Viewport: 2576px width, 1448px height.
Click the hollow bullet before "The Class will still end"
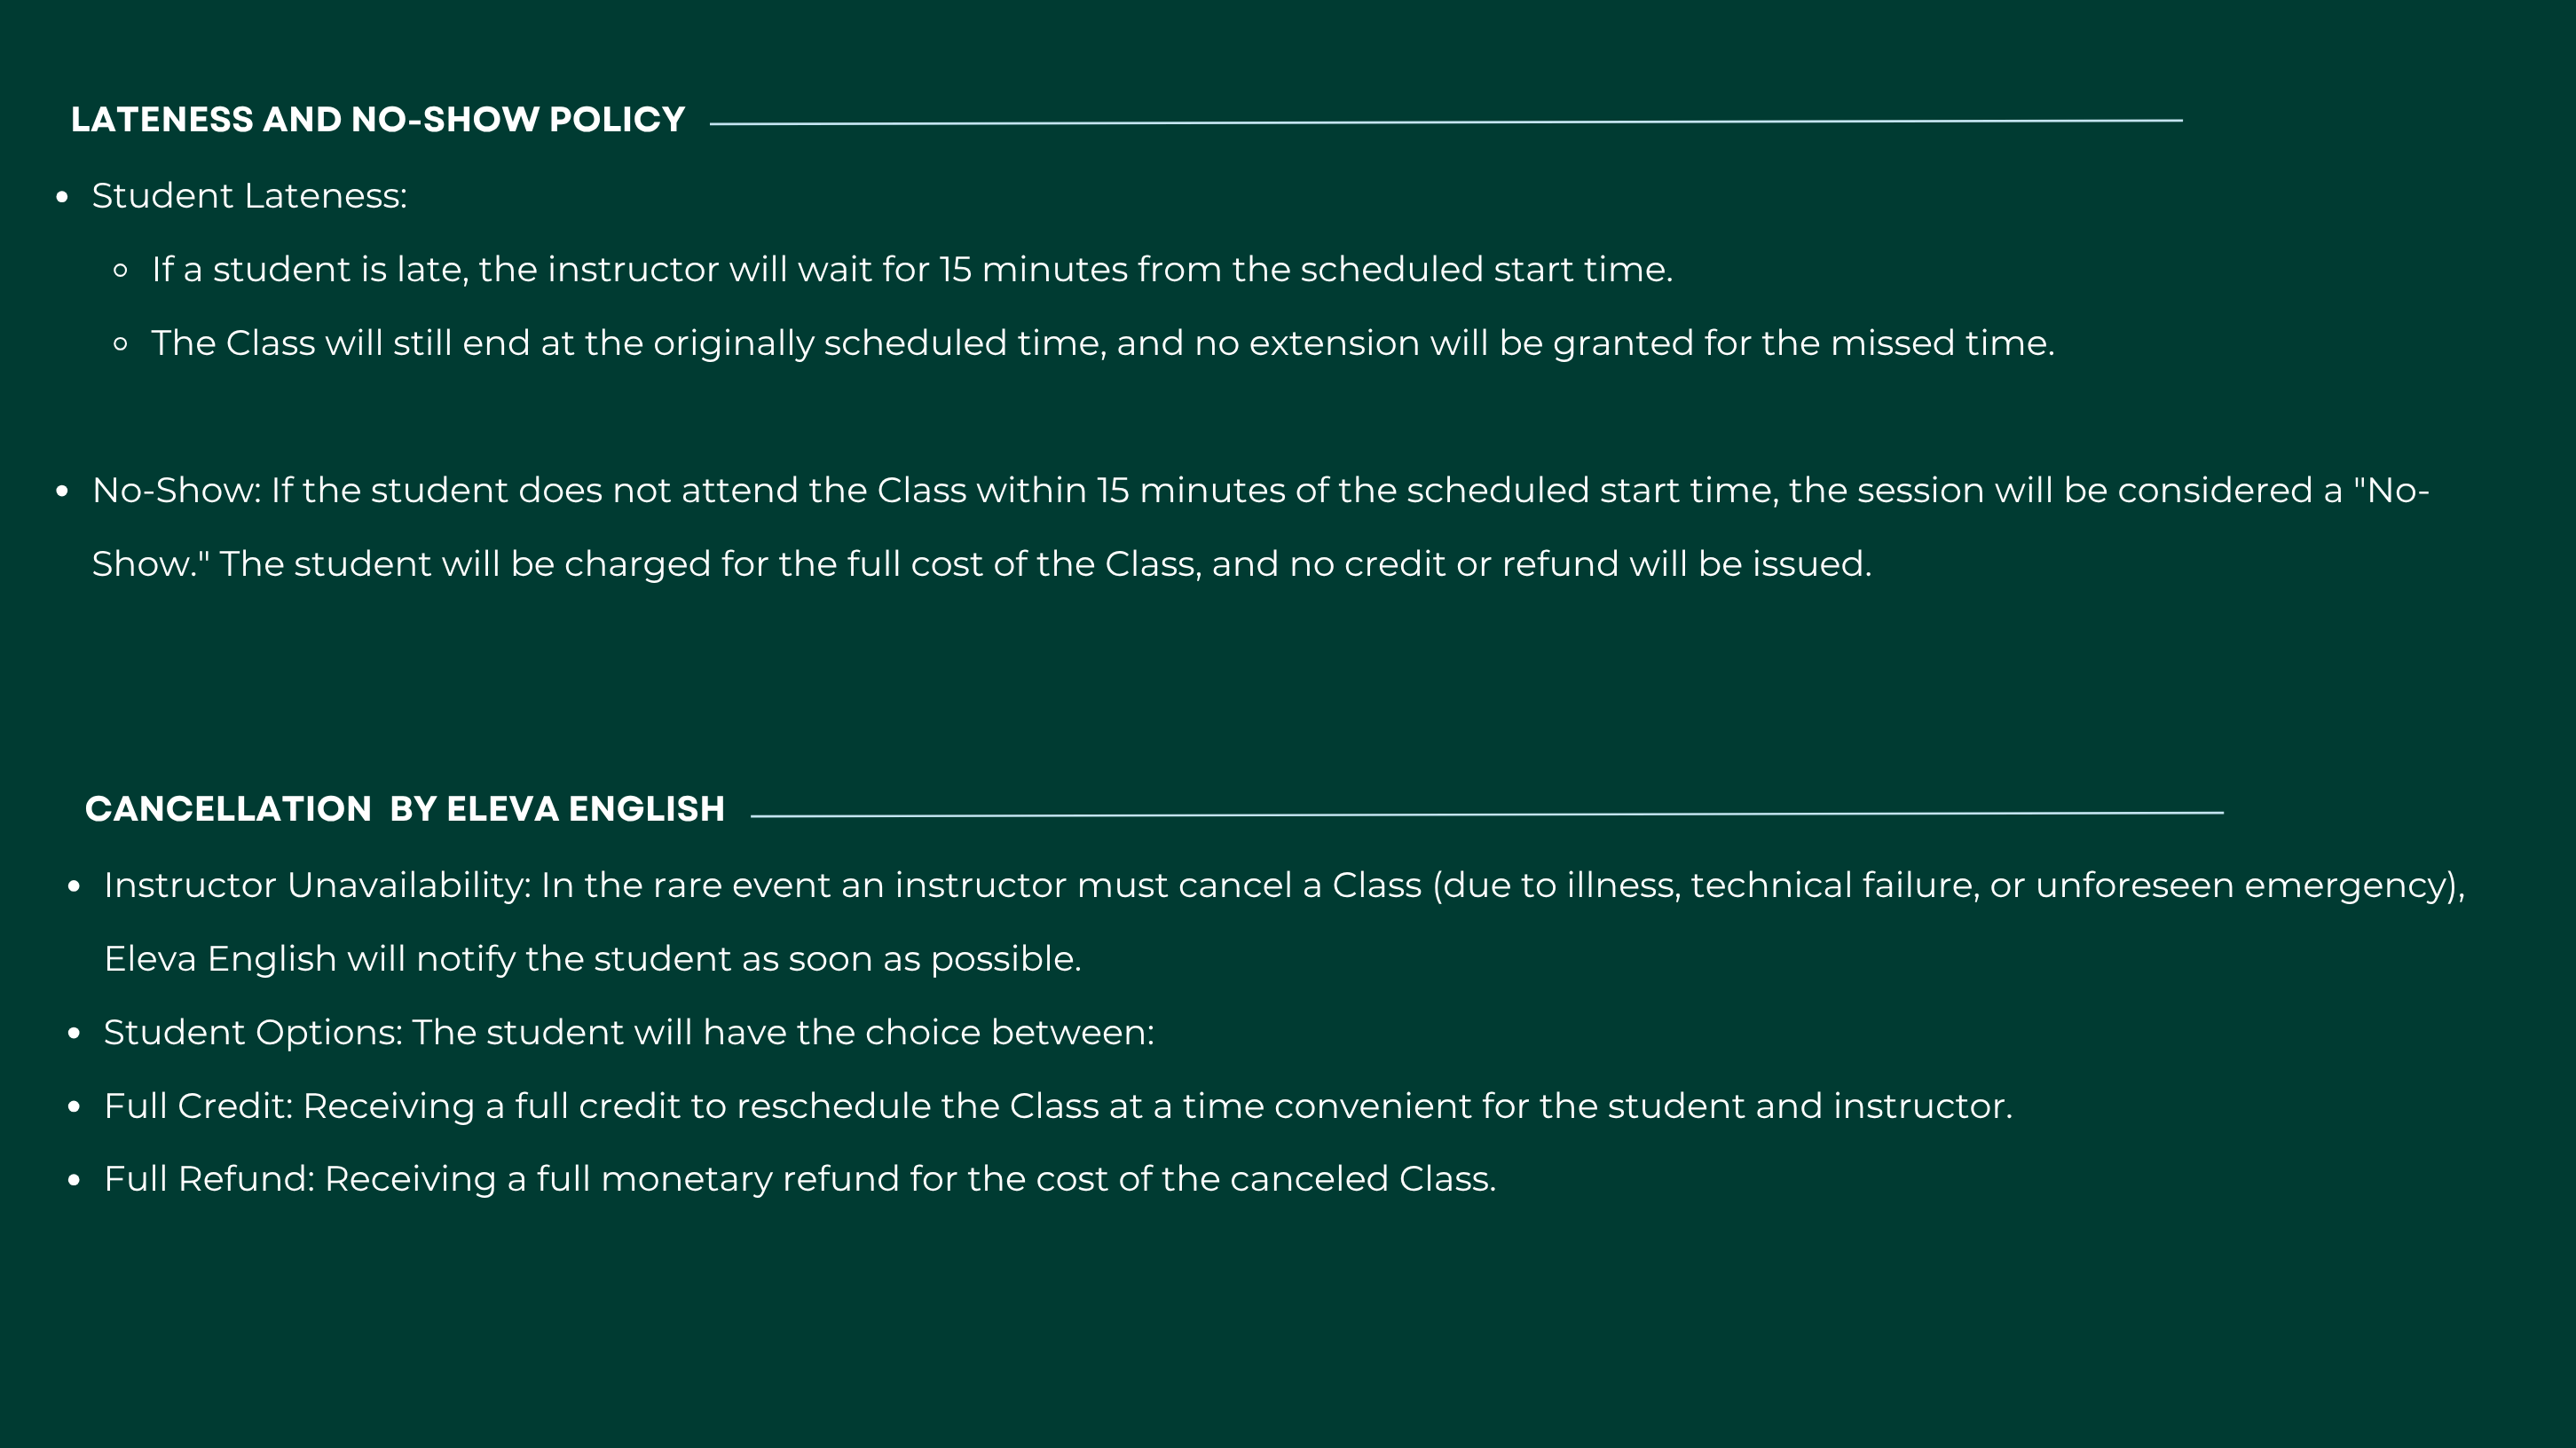(121, 344)
